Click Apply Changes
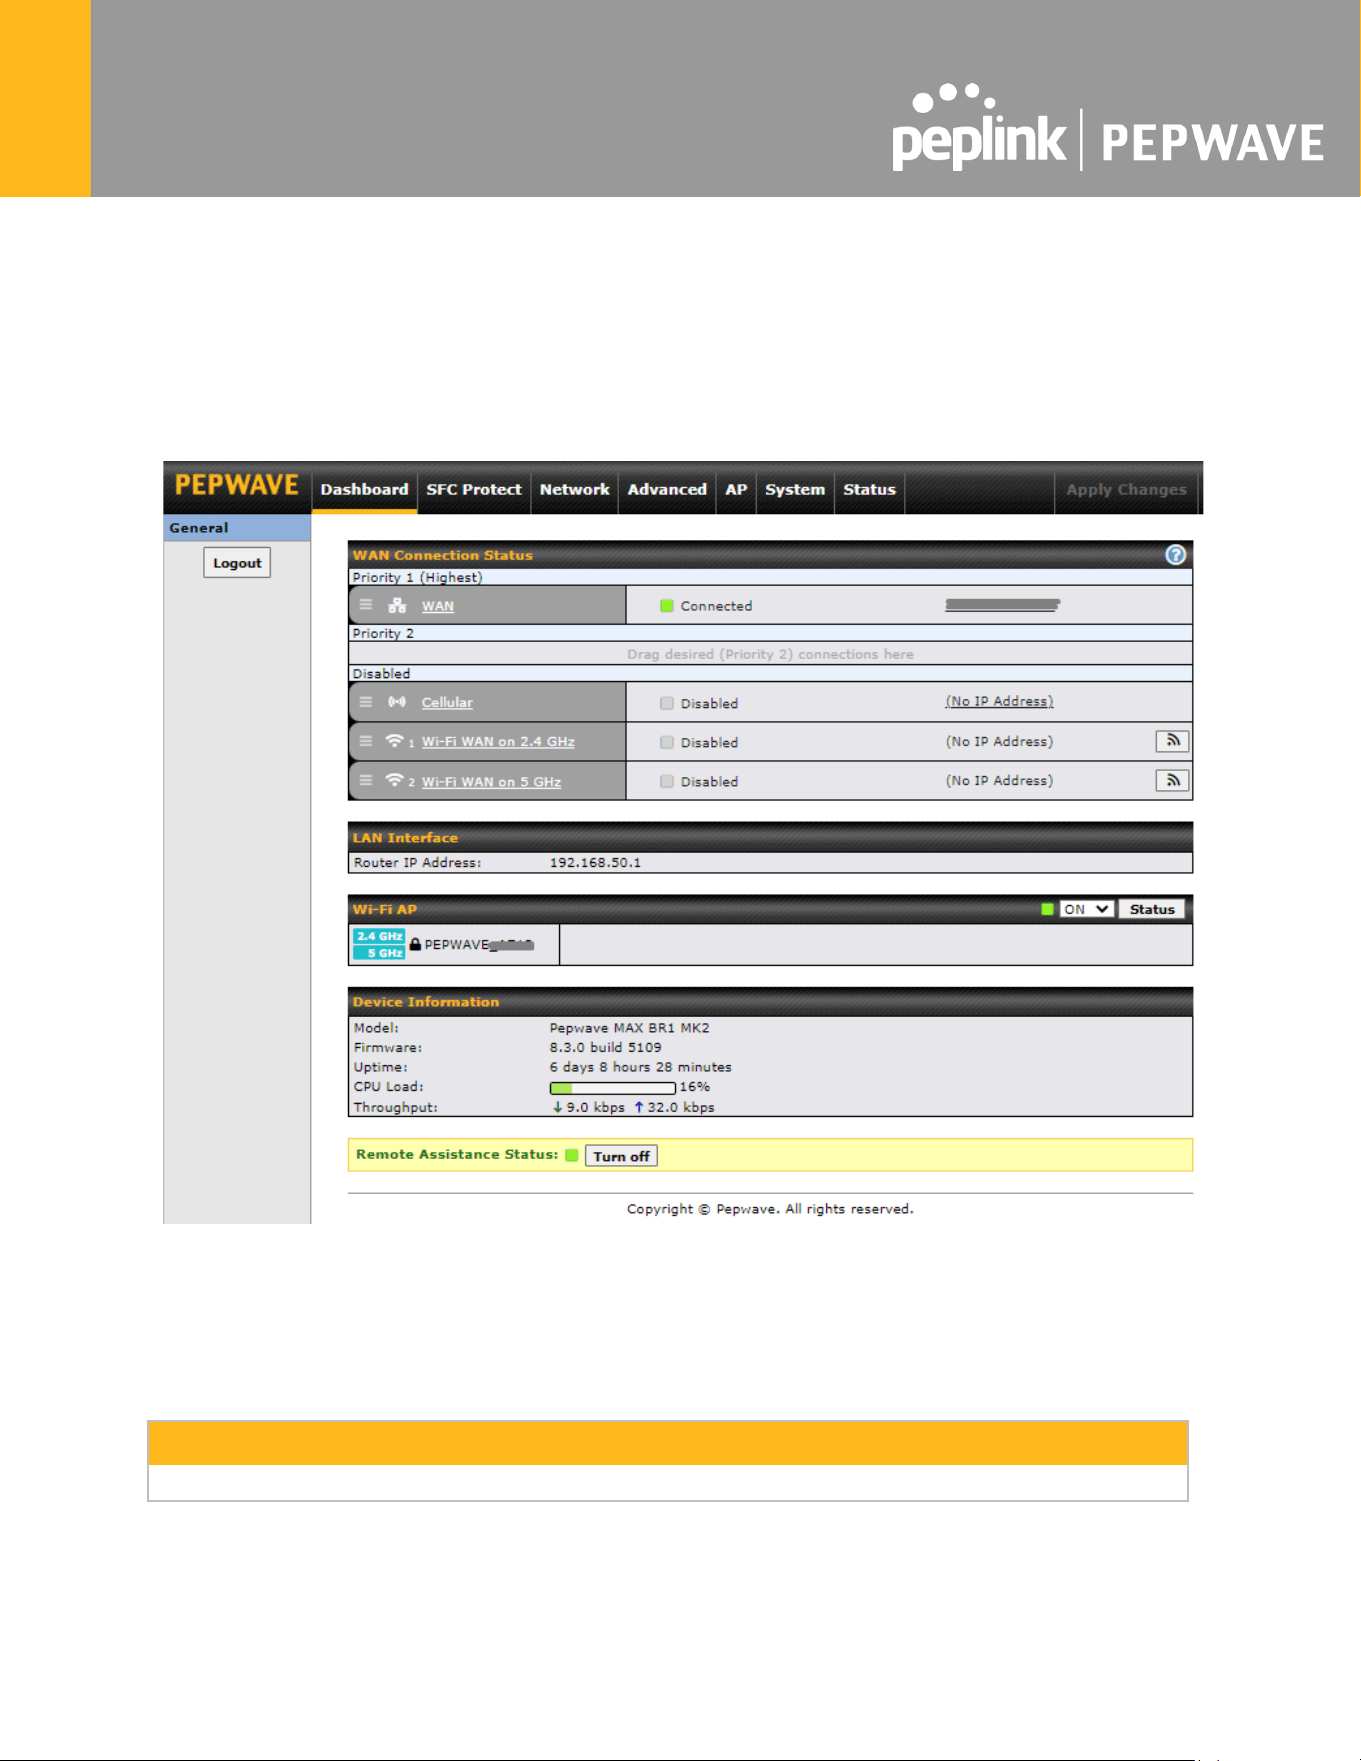The height and width of the screenshot is (1761, 1361). pos(1126,489)
